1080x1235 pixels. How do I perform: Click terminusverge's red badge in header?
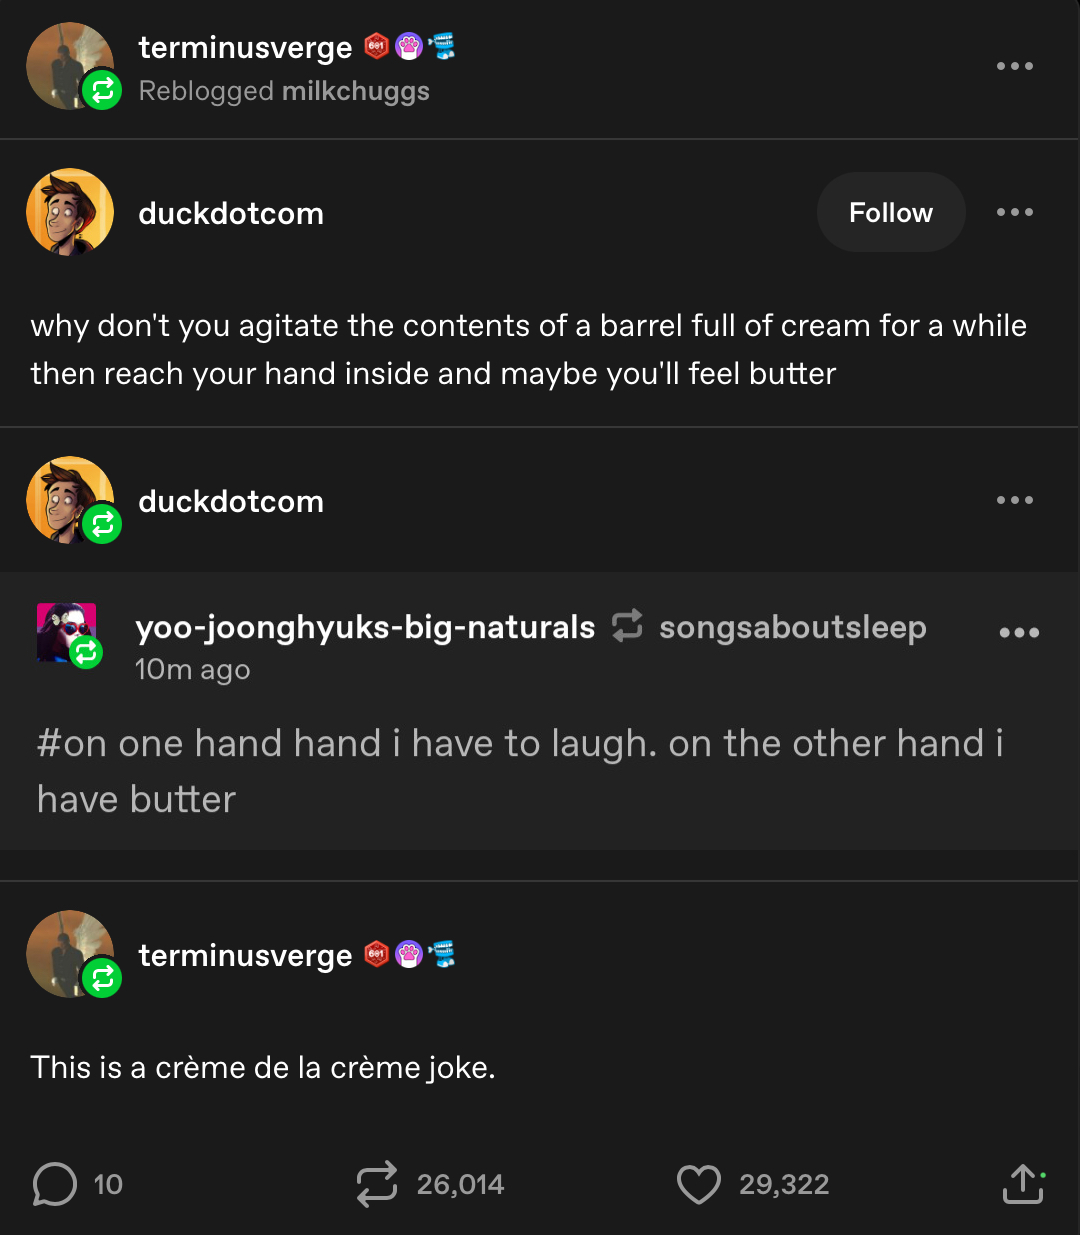376,46
